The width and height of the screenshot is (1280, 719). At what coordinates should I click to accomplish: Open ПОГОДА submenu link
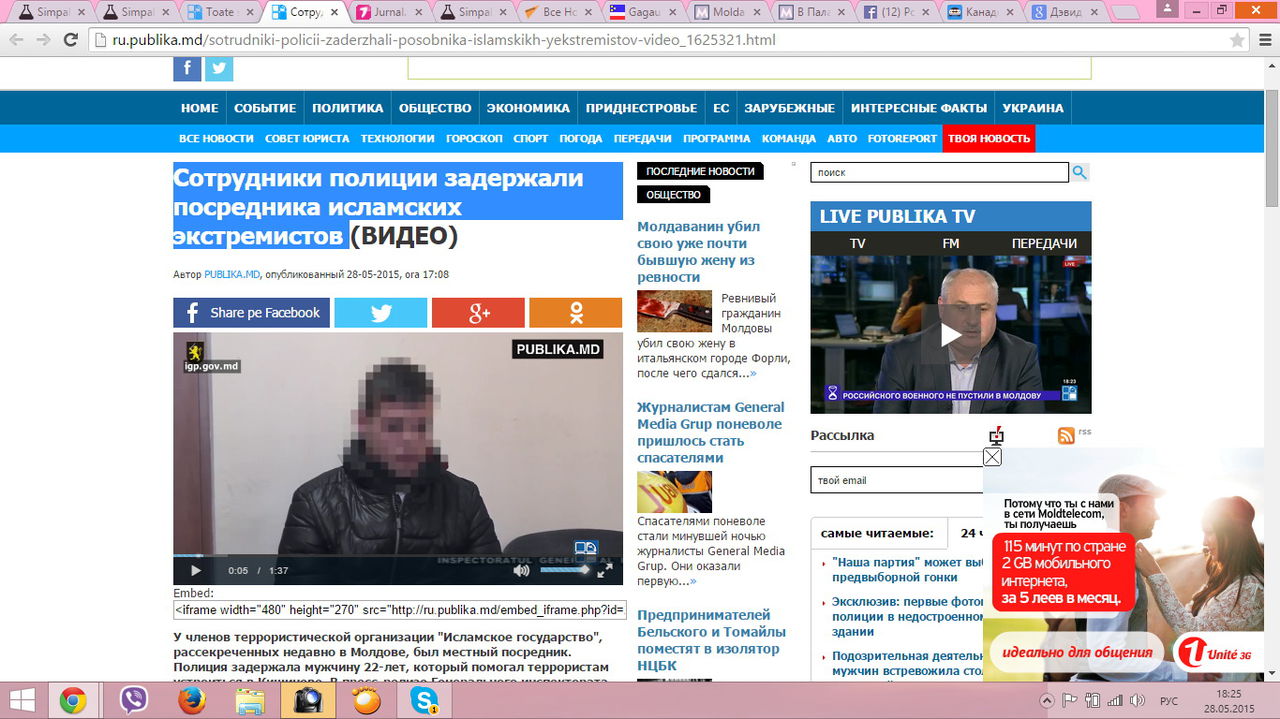click(x=580, y=138)
